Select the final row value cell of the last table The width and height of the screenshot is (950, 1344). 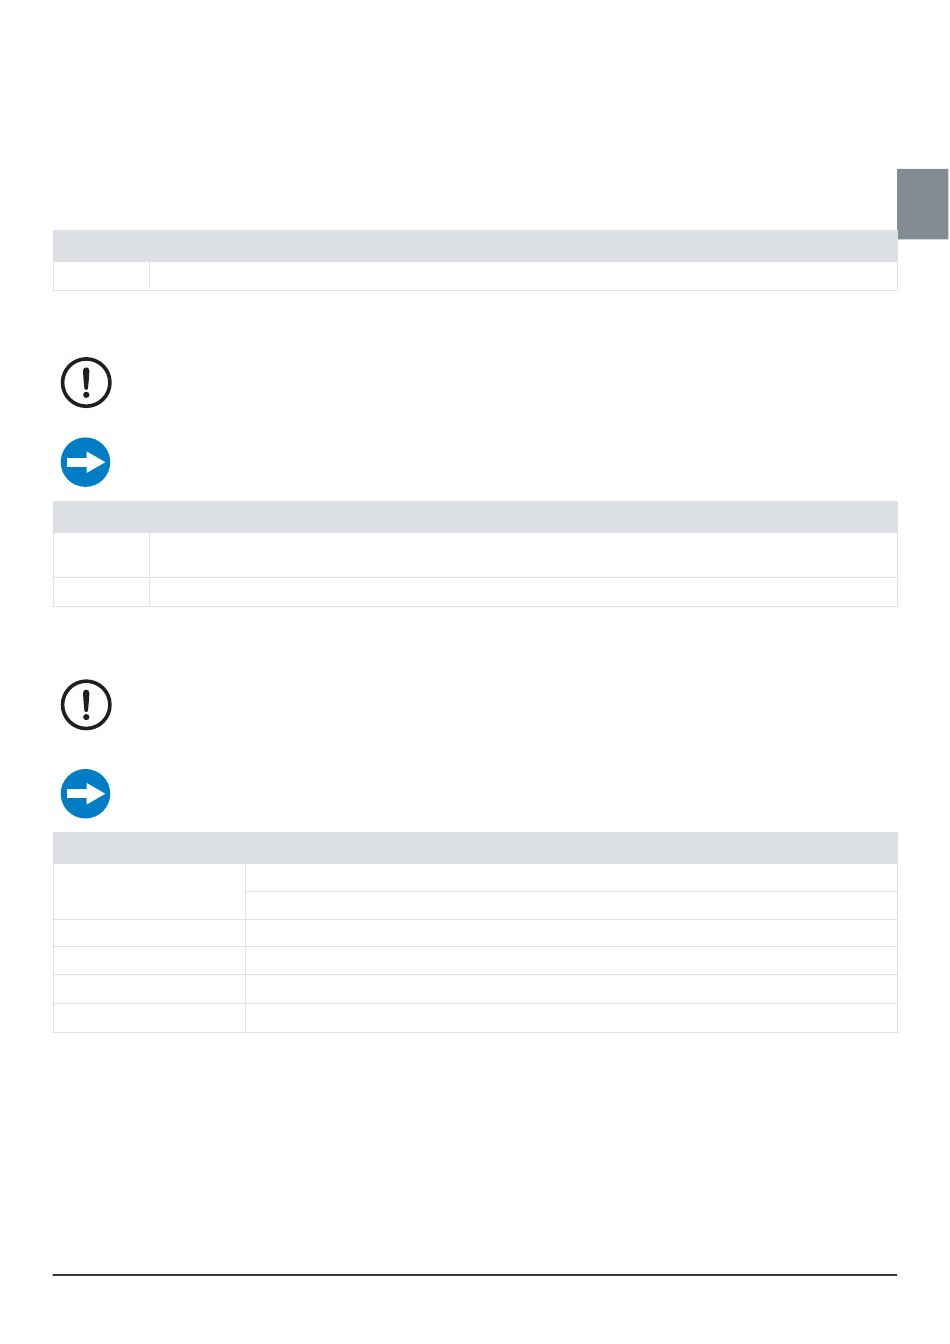pos(571,1018)
